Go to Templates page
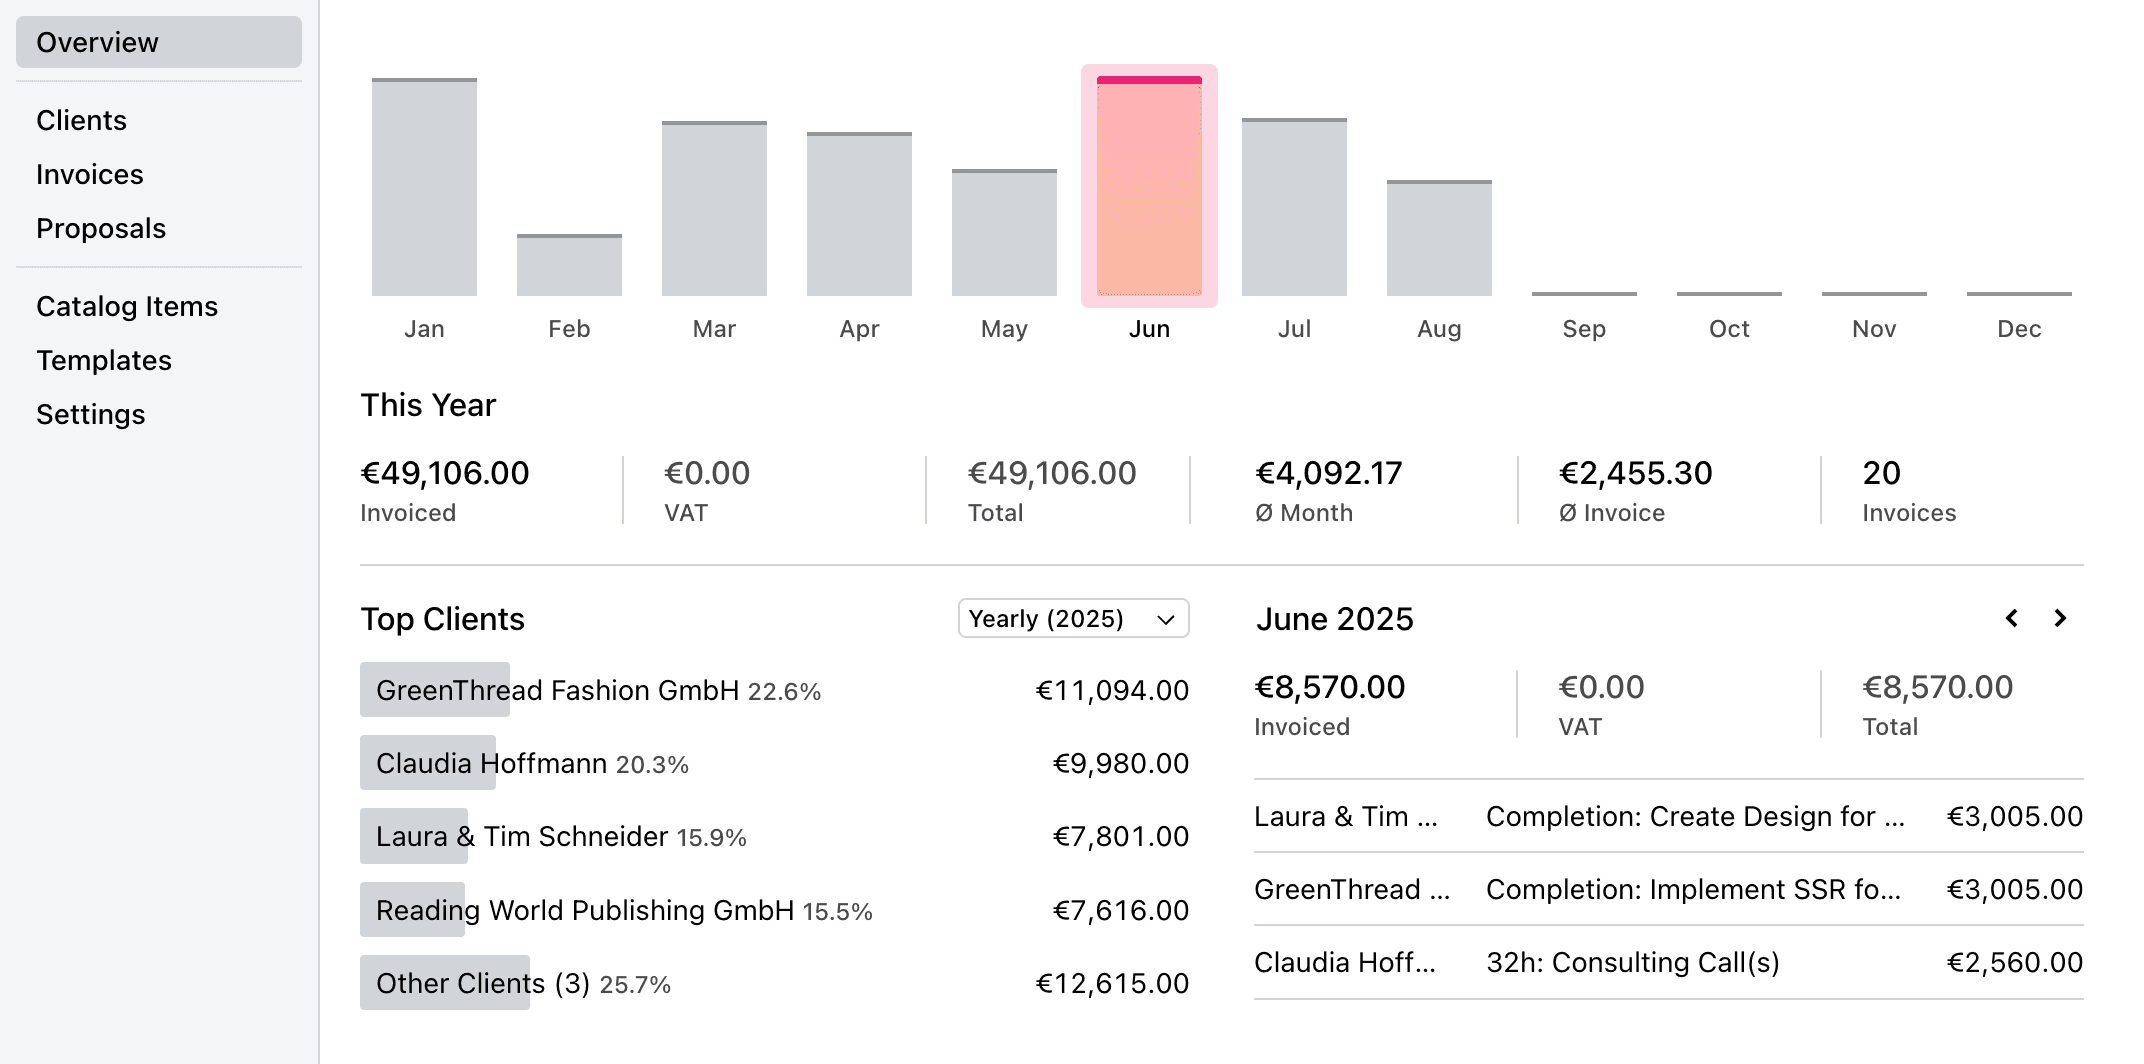2144x1064 pixels. (104, 361)
